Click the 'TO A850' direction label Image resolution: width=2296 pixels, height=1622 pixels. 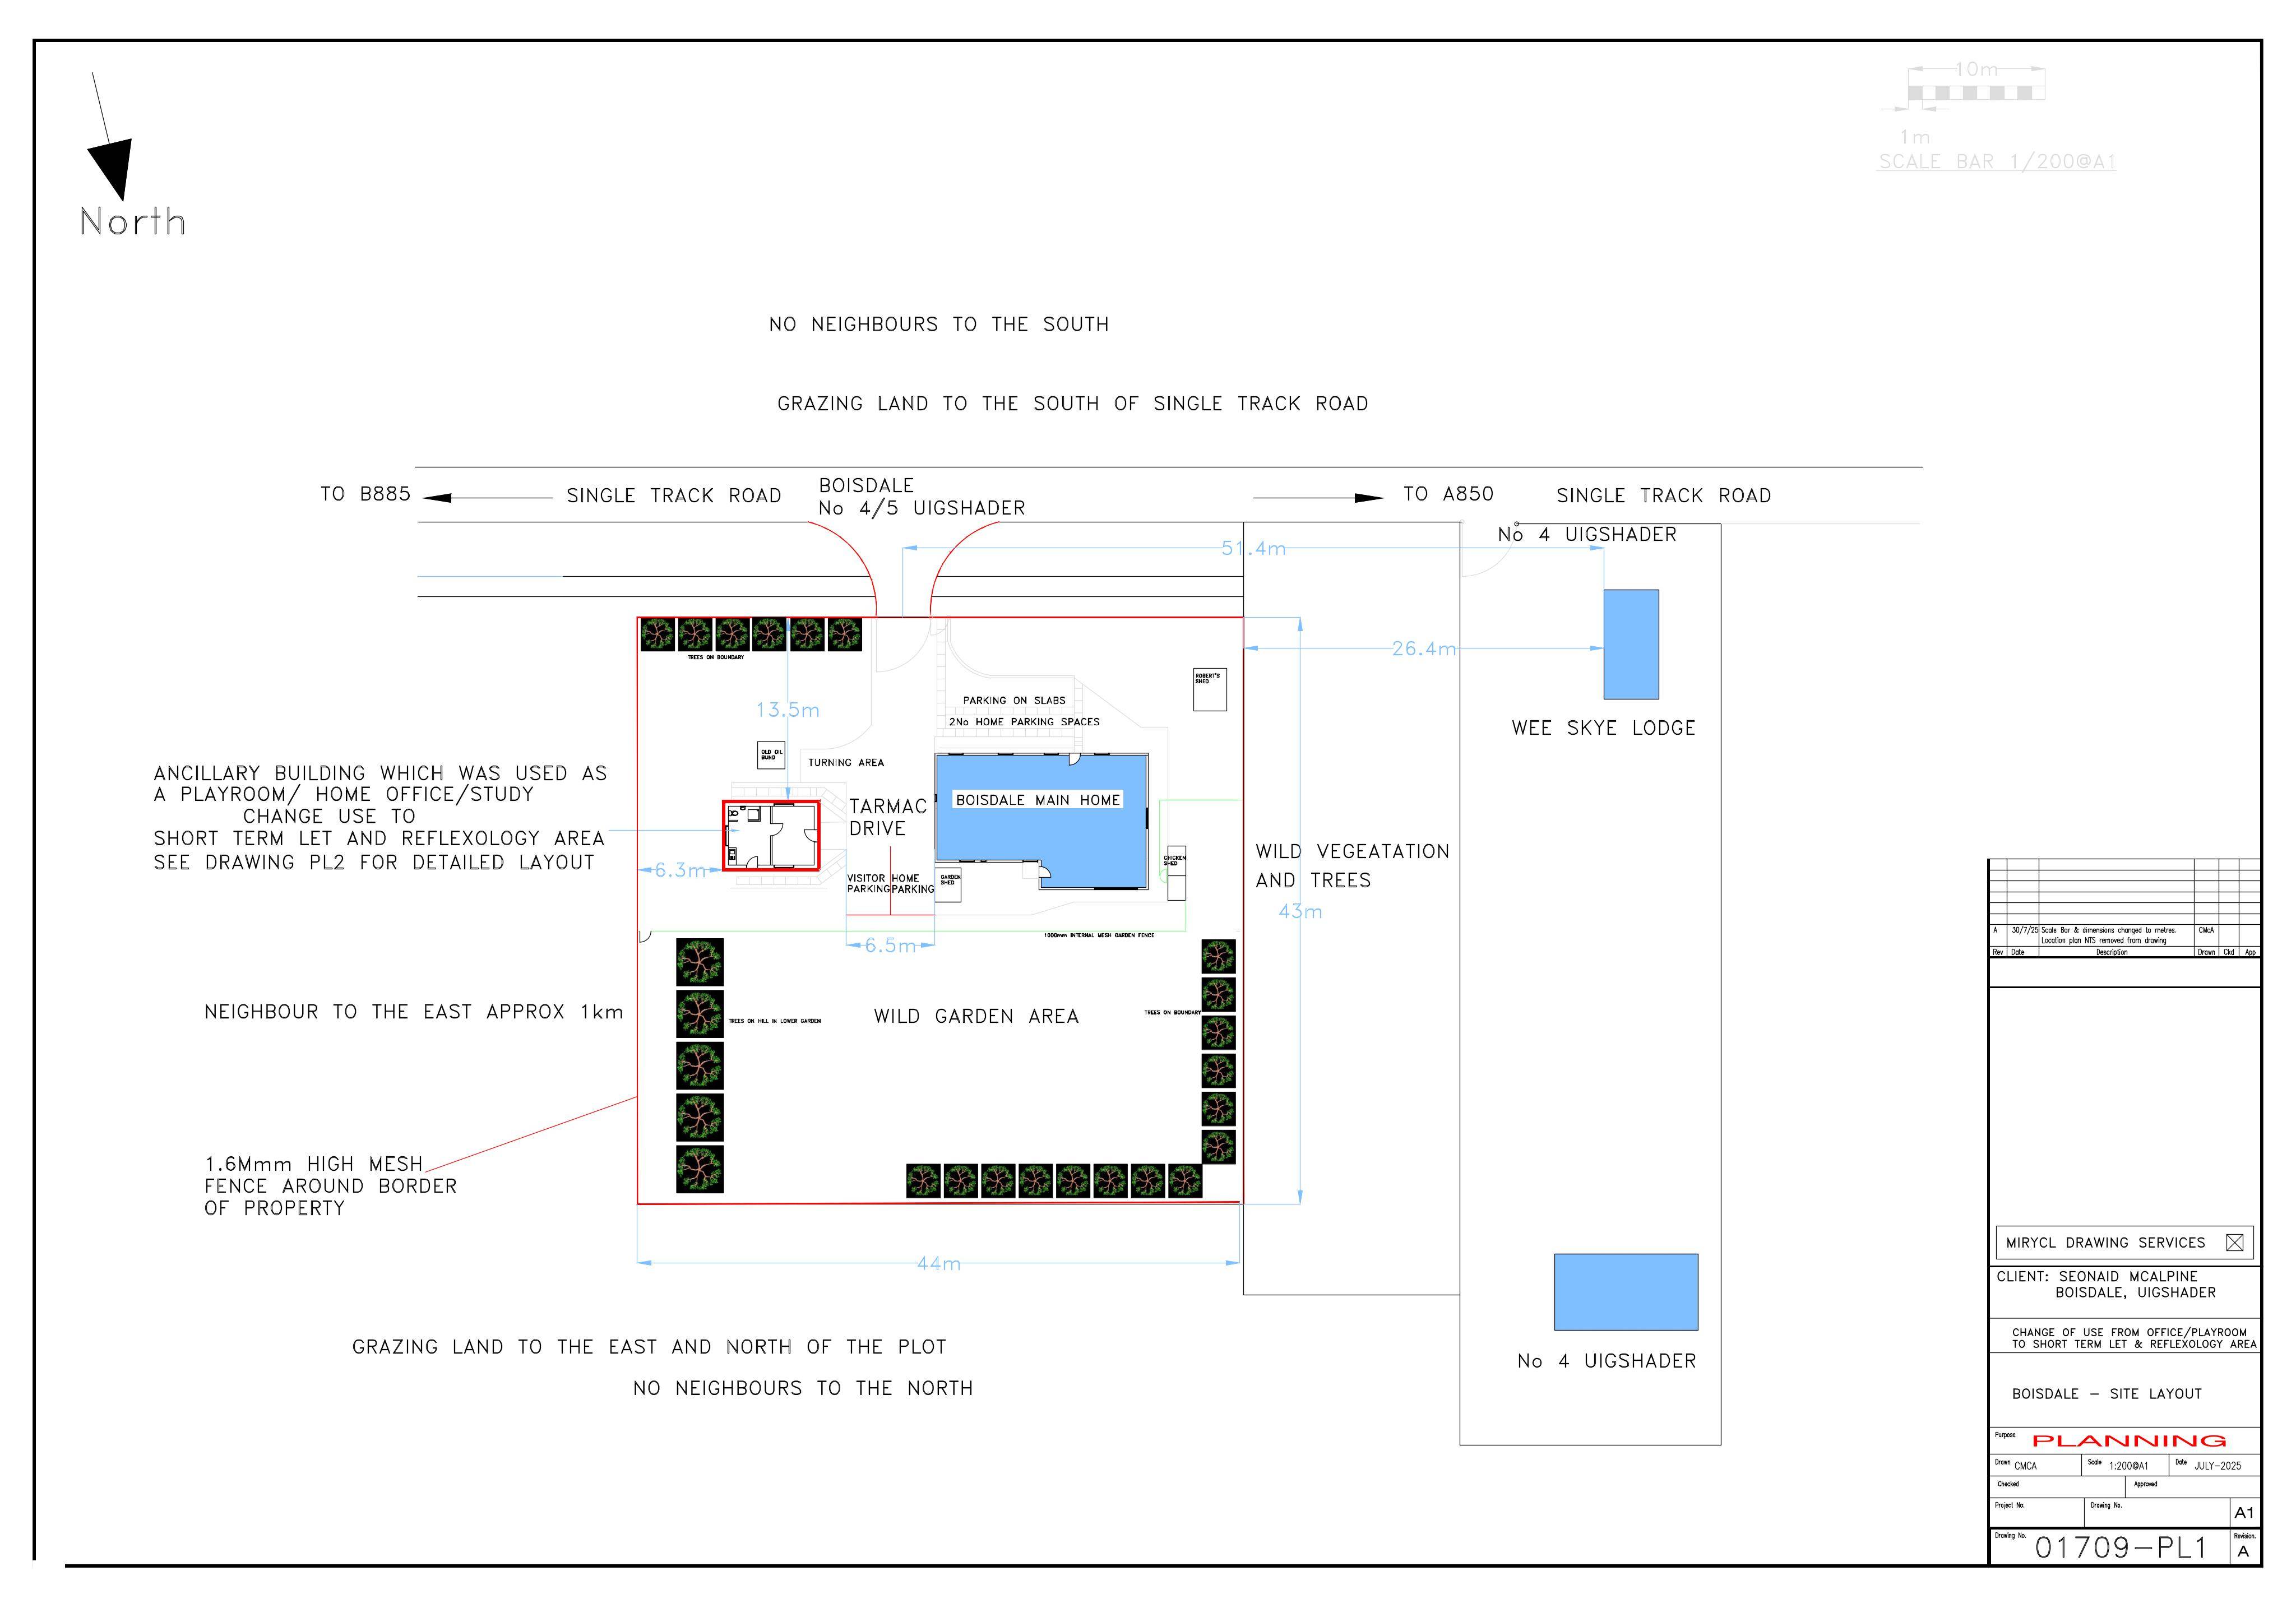point(1448,494)
